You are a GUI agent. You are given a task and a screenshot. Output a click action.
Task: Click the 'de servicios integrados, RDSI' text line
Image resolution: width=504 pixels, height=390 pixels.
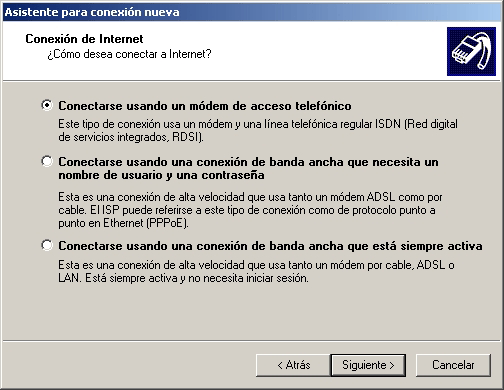(x=131, y=137)
